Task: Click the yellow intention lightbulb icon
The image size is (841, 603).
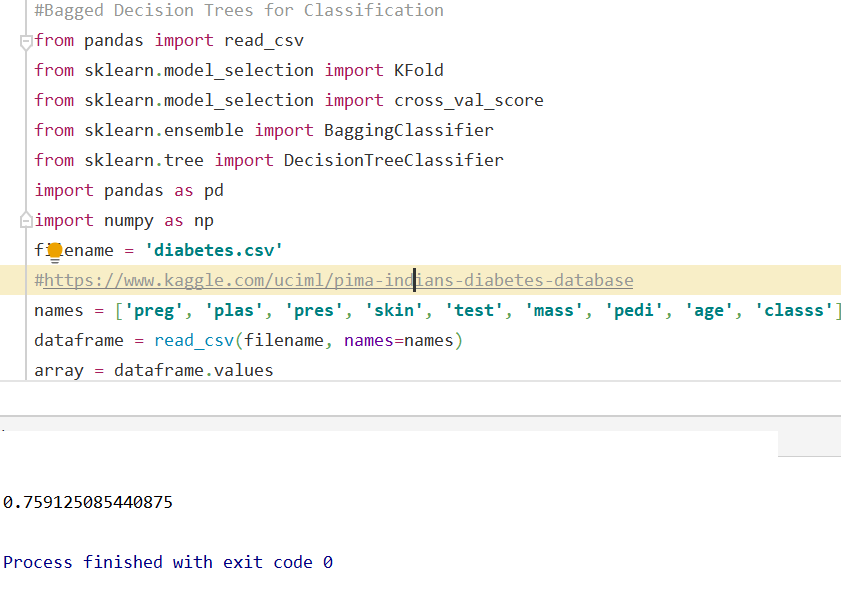Action: (56, 250)
